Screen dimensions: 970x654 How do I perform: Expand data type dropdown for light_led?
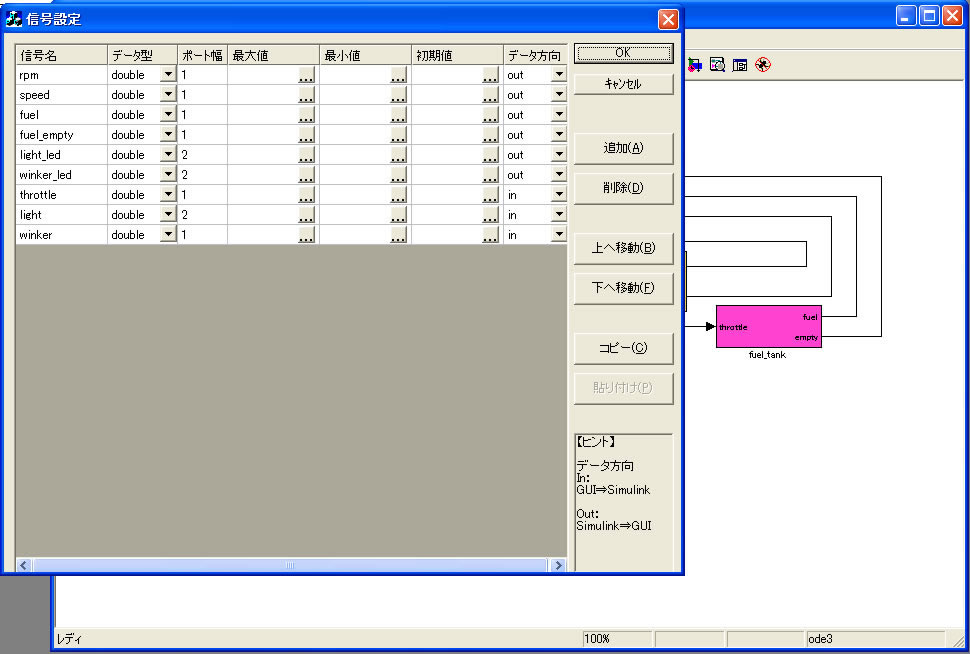(167, 155)
